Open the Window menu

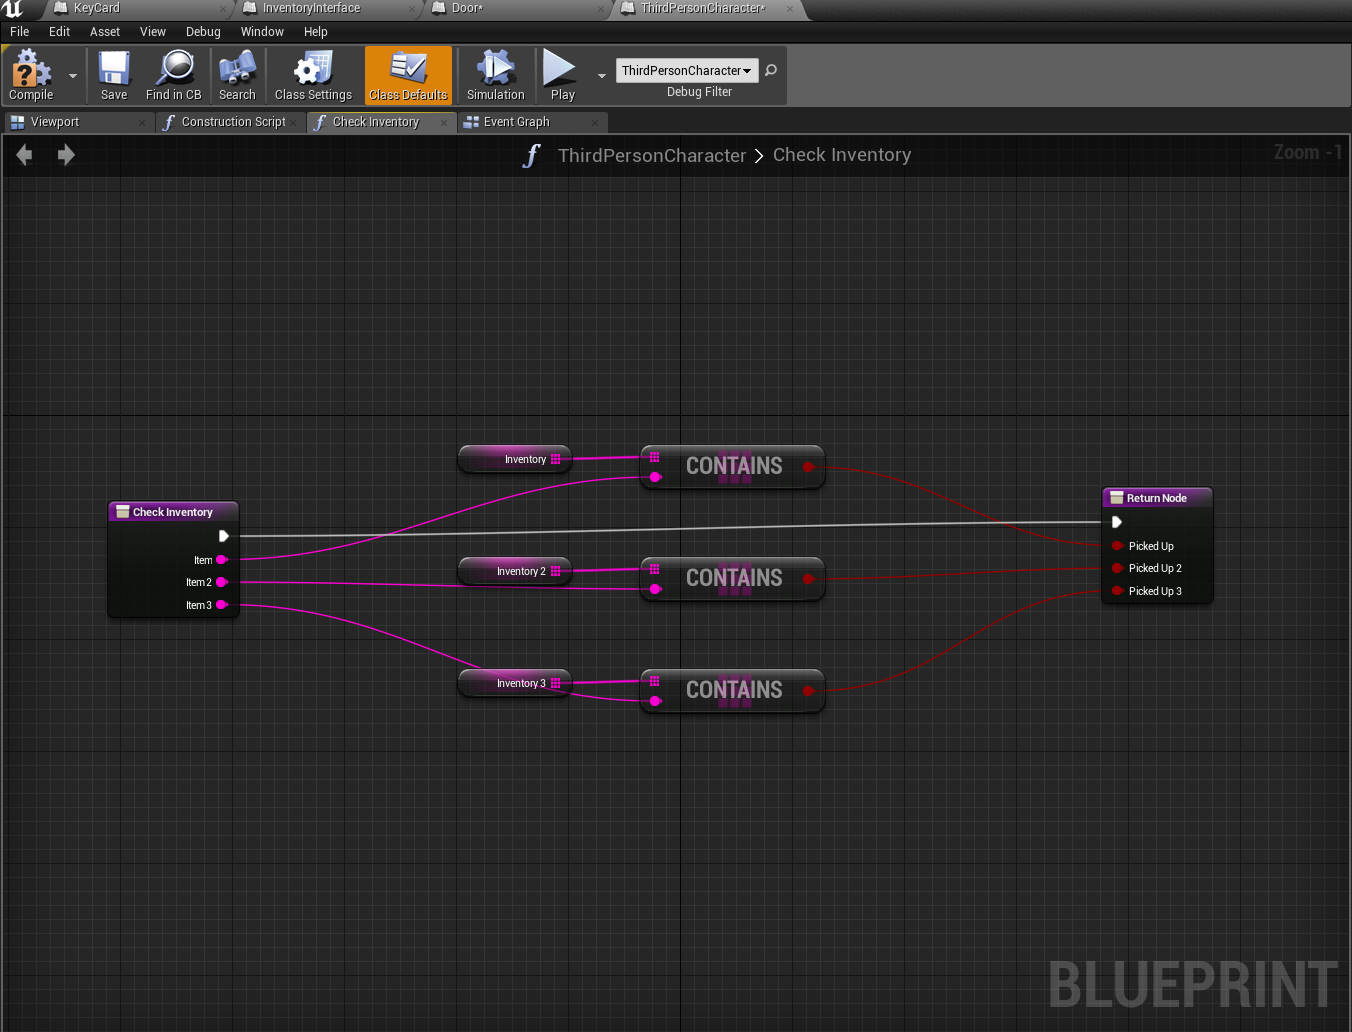click(x=262, y=32)
